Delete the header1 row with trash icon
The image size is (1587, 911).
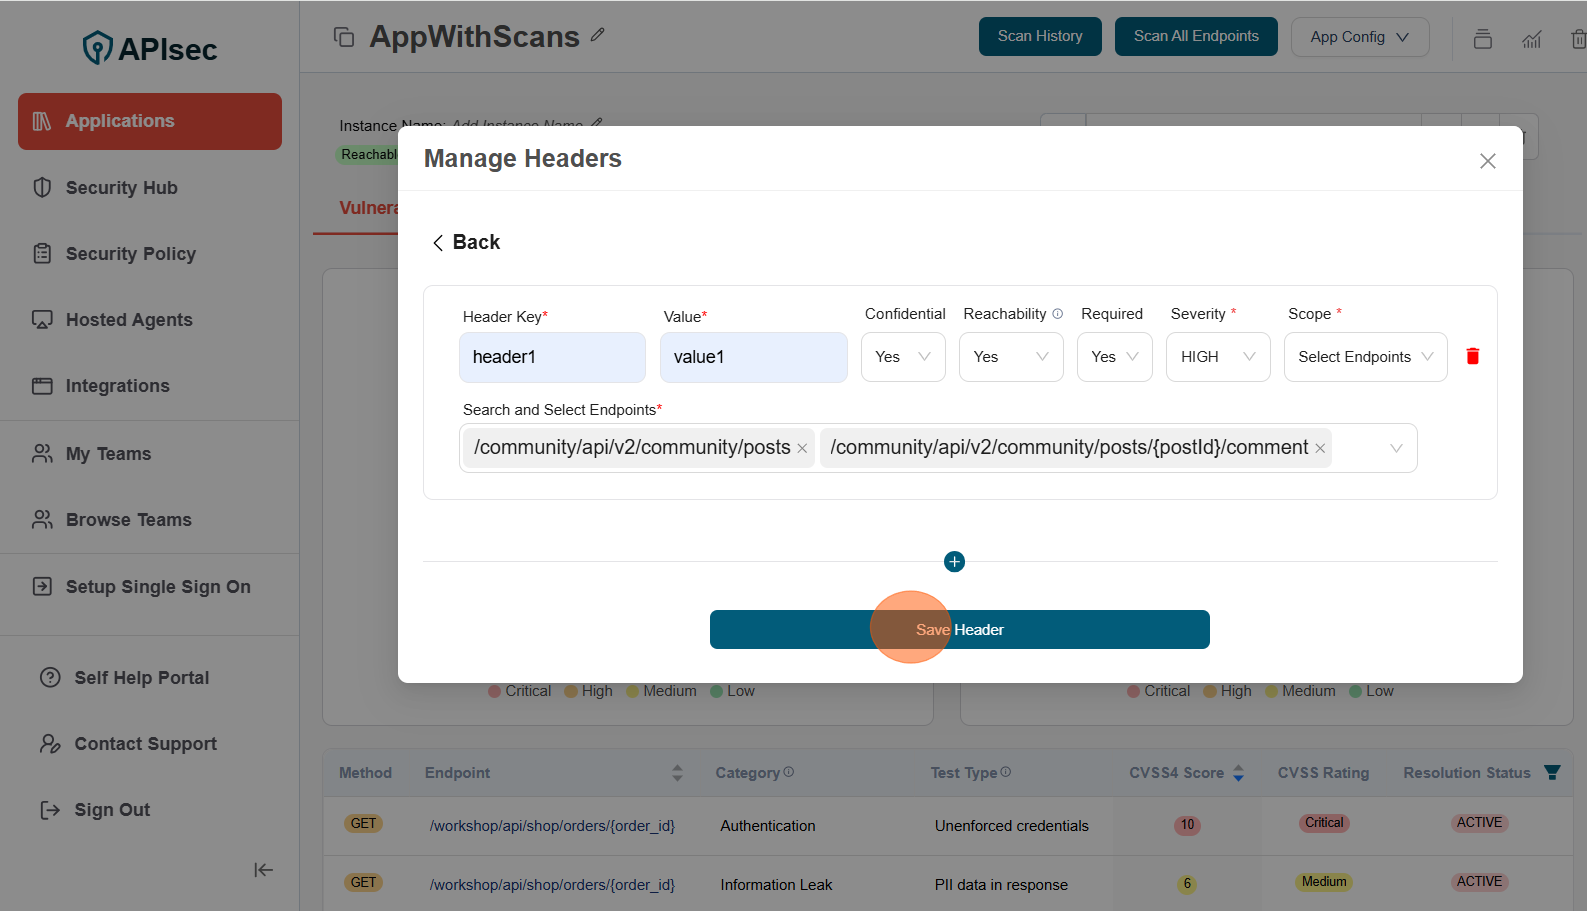tap(1472, 357)
